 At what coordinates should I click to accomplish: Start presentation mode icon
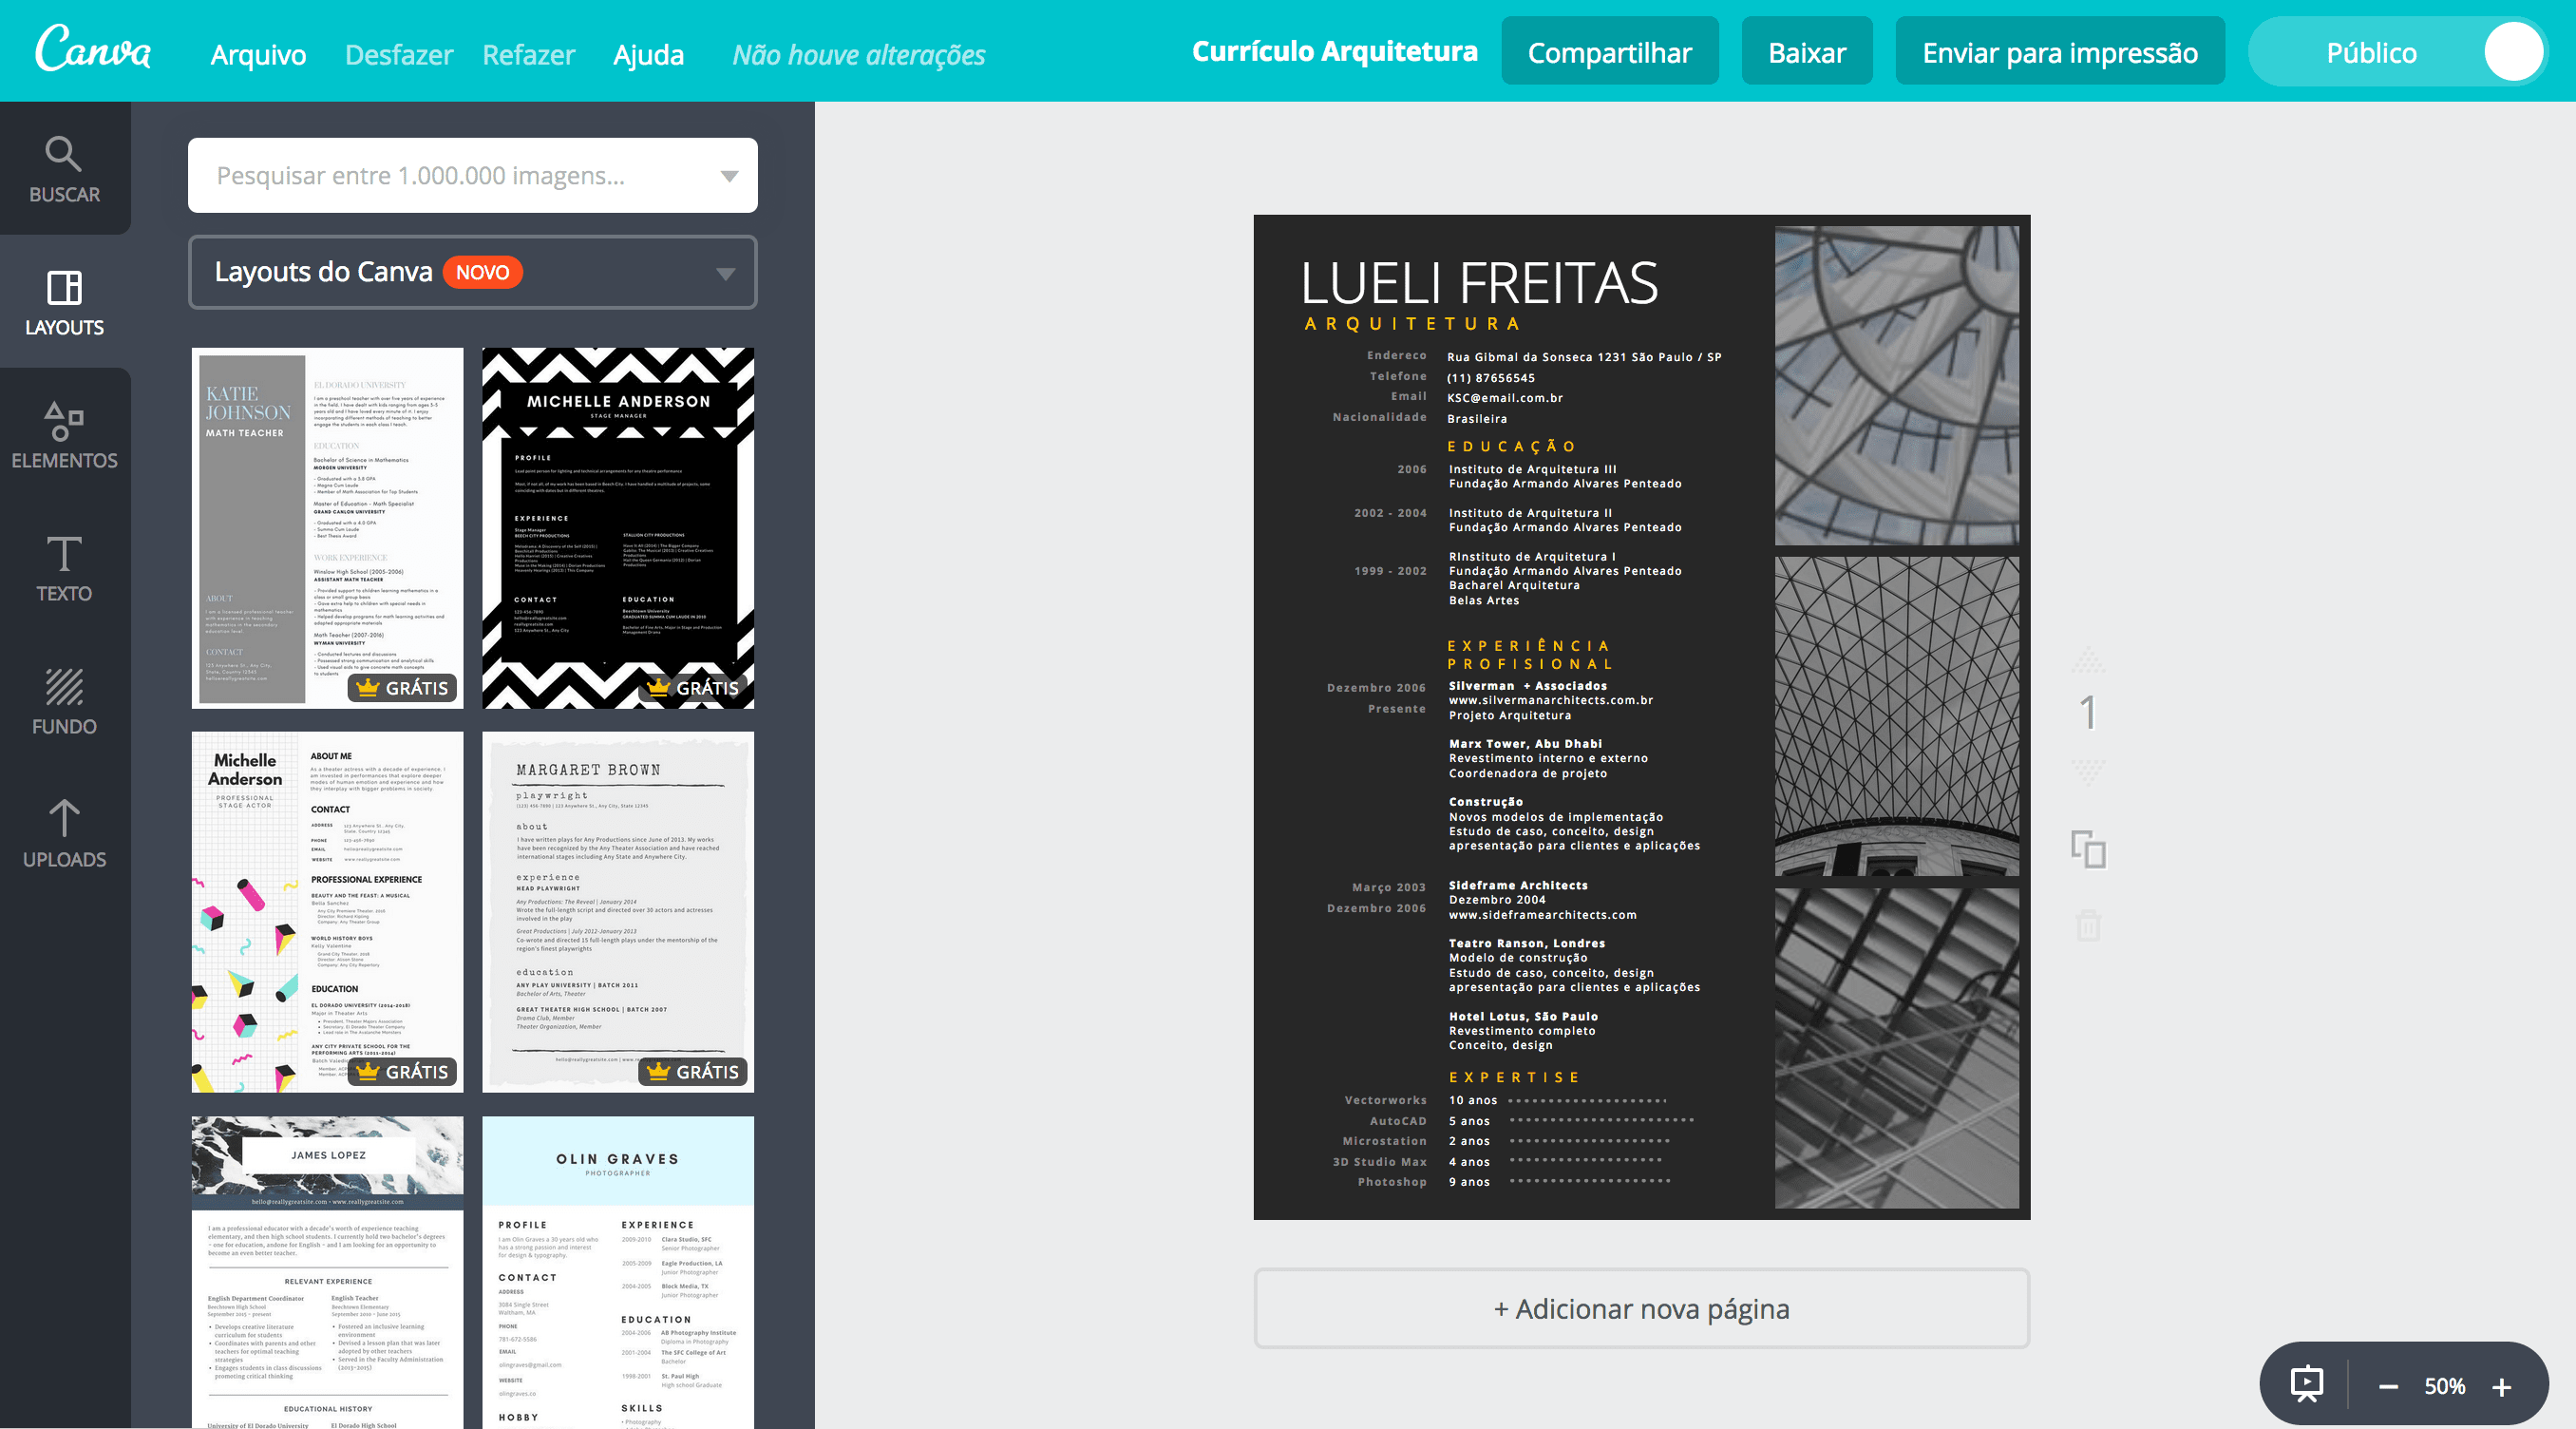tap(2307, 1385)
